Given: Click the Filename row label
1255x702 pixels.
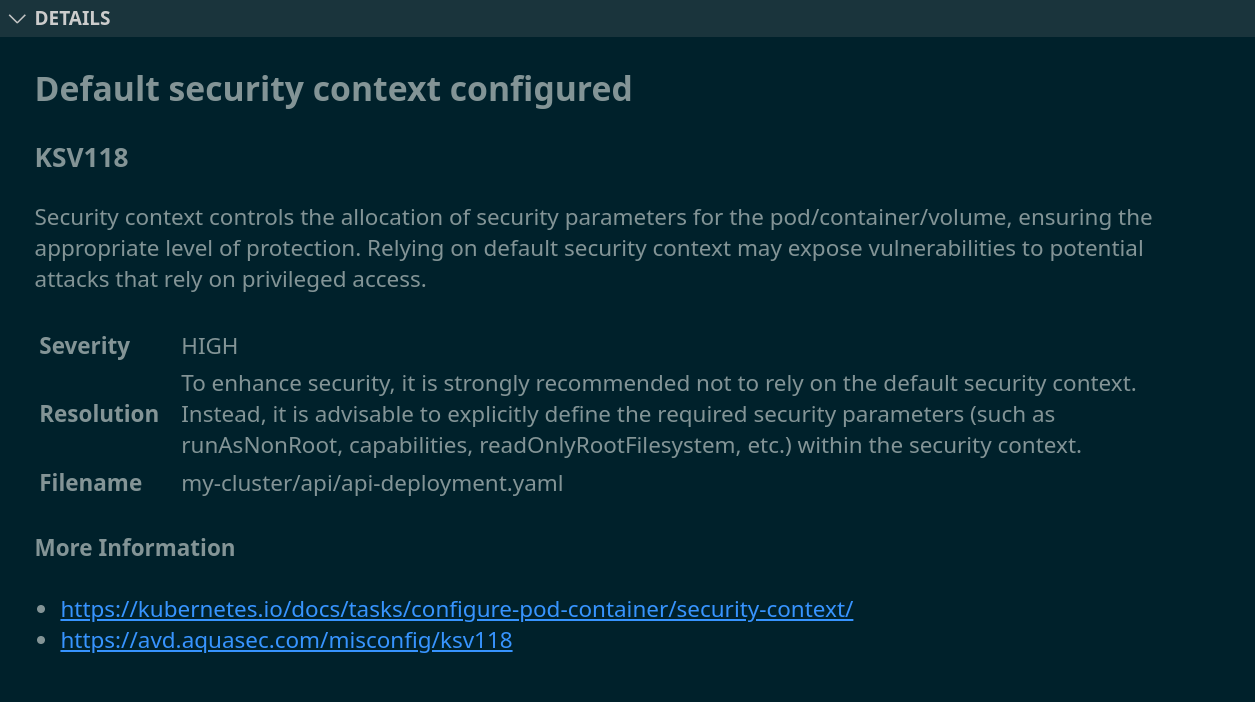Looking at the screenshot, I should (x=90, y=483).
